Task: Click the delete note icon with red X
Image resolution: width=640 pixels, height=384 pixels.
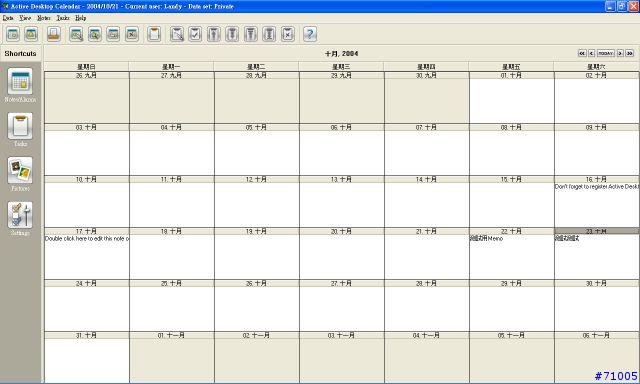Action: tap(131, 34)
